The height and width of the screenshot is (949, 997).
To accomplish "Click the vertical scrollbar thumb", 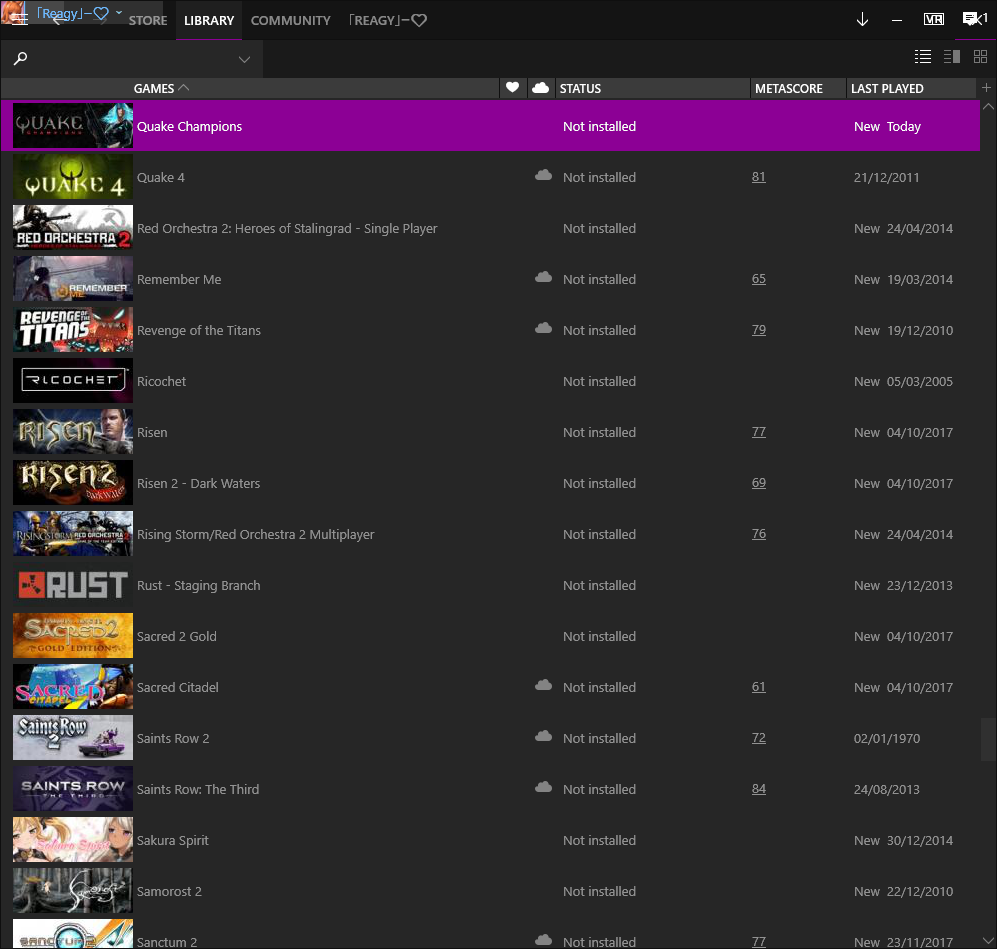I will pos(988,739).
